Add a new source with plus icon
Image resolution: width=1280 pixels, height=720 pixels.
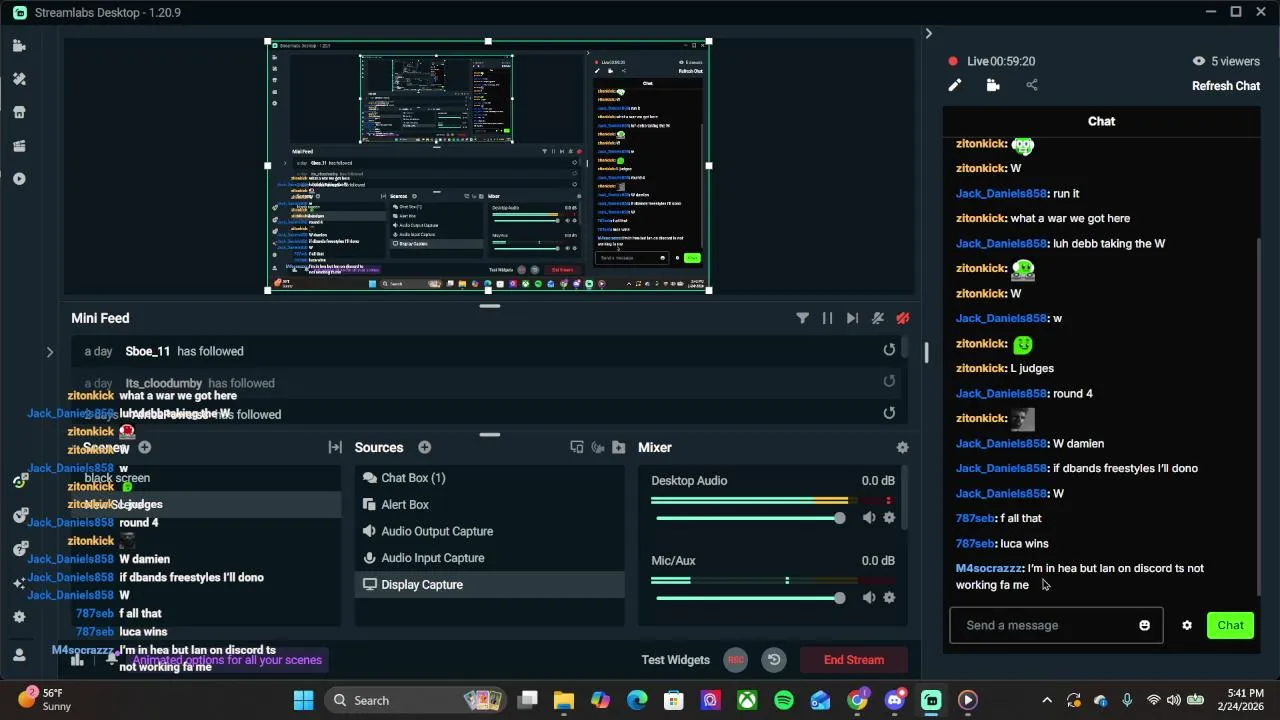[x=424, y=448]
